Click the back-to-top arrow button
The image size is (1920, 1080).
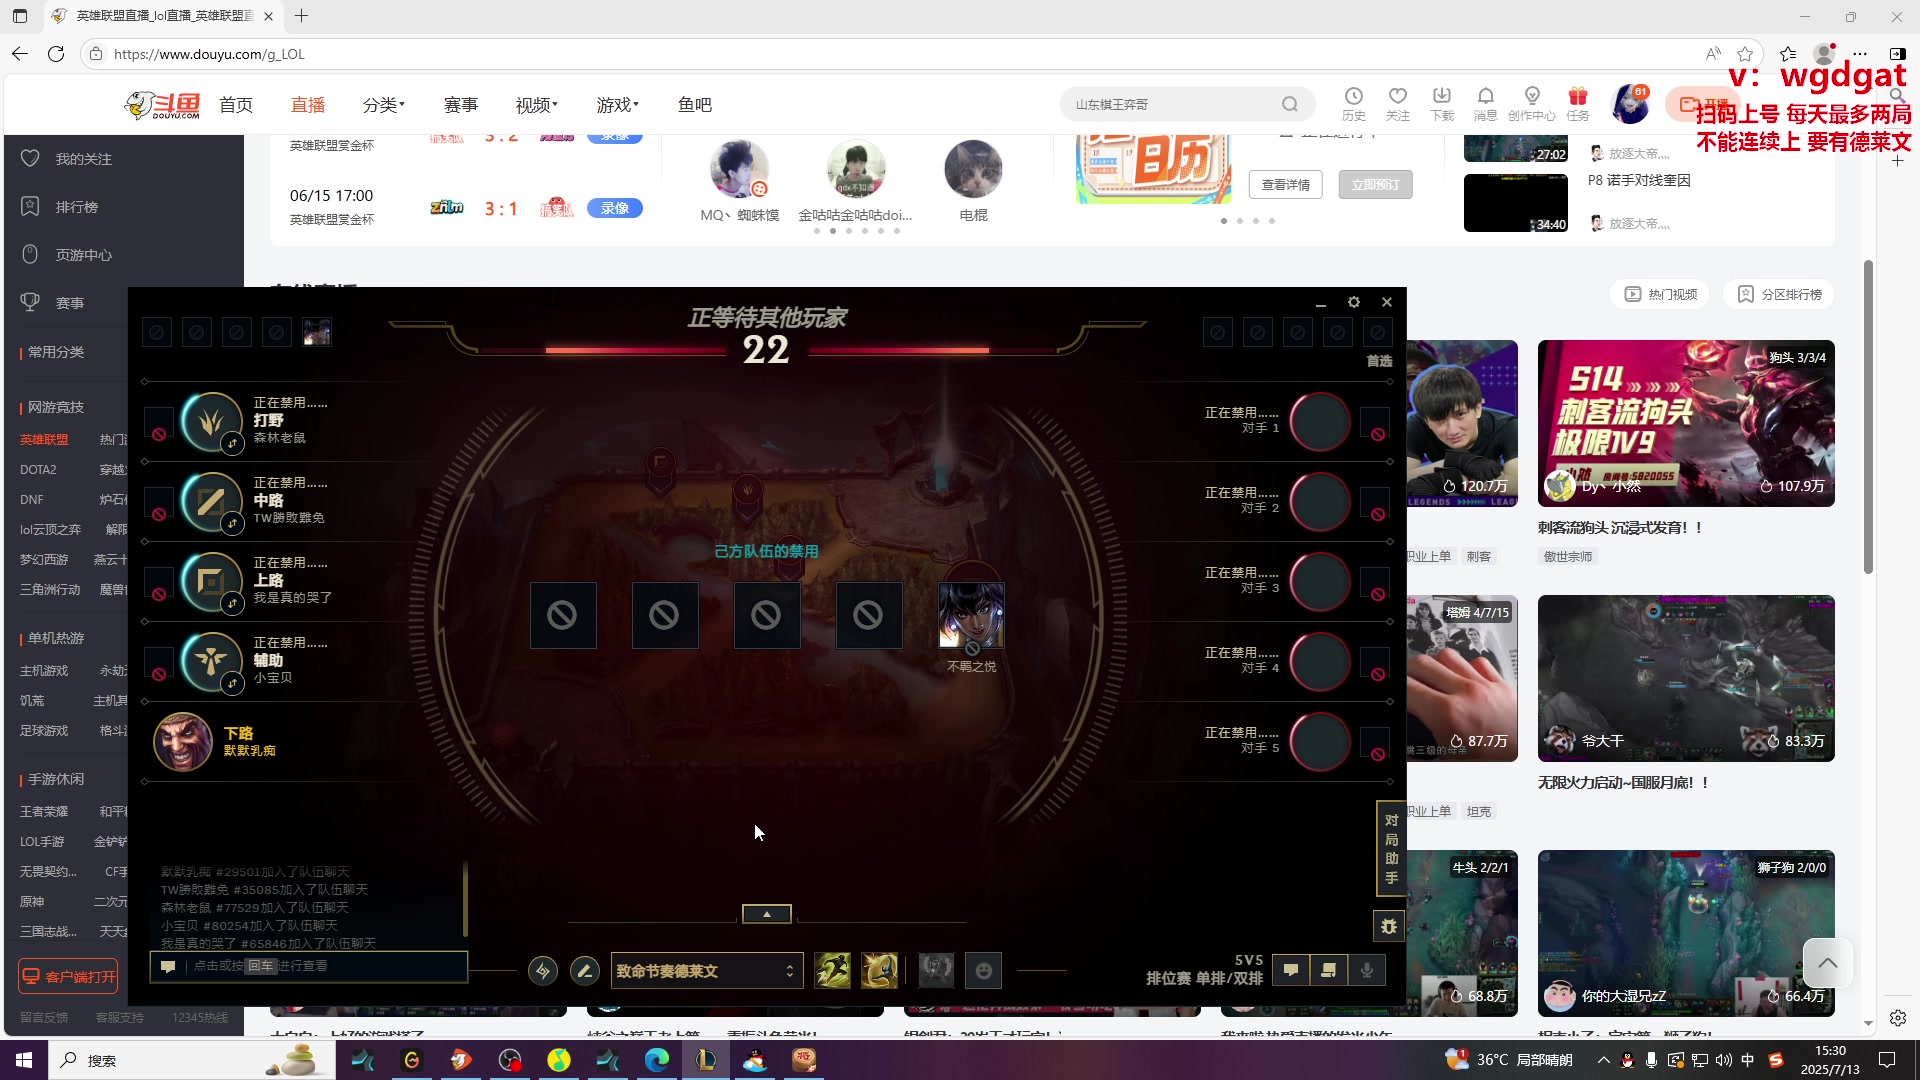pyautogui.click(x=1827, y=963)
